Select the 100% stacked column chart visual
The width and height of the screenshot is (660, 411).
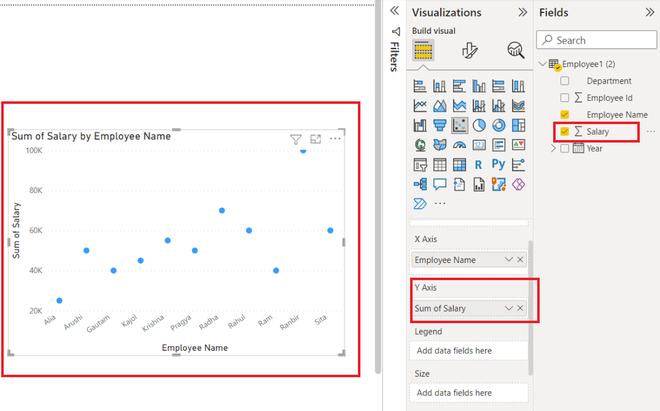coord(519,86)
